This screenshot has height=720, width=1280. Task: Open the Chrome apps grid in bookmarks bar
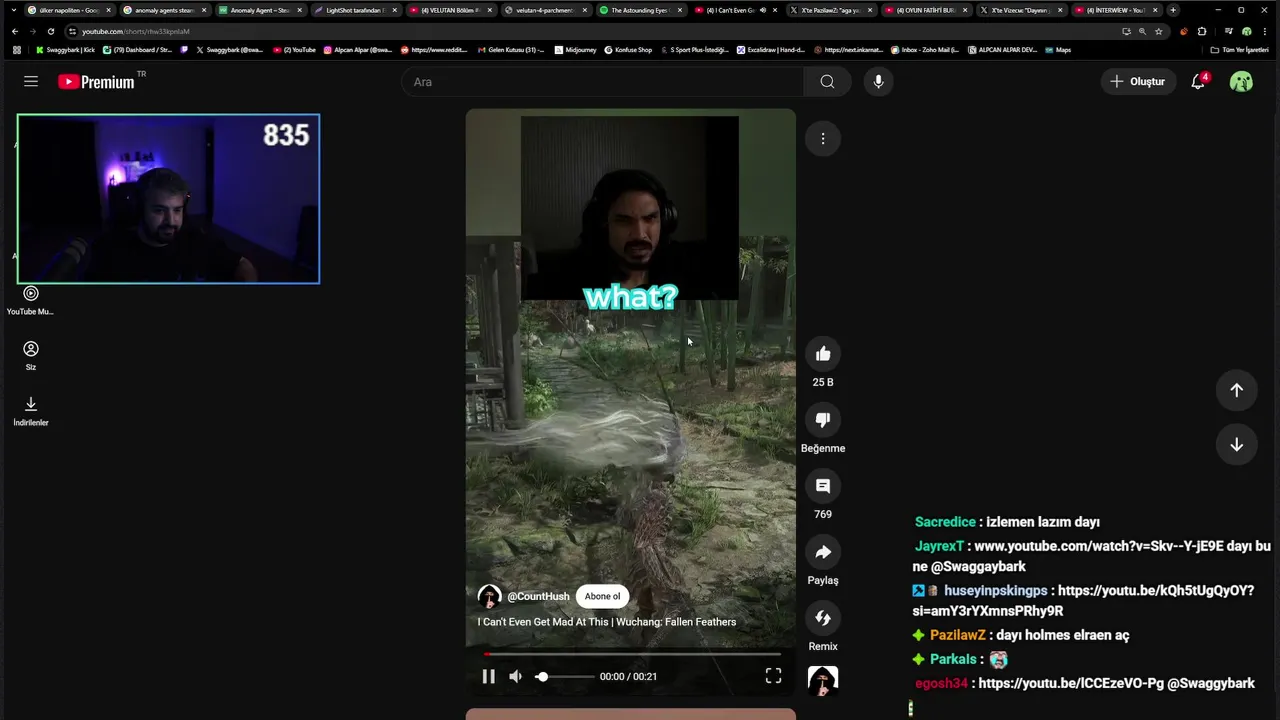(x=16, y=49)
